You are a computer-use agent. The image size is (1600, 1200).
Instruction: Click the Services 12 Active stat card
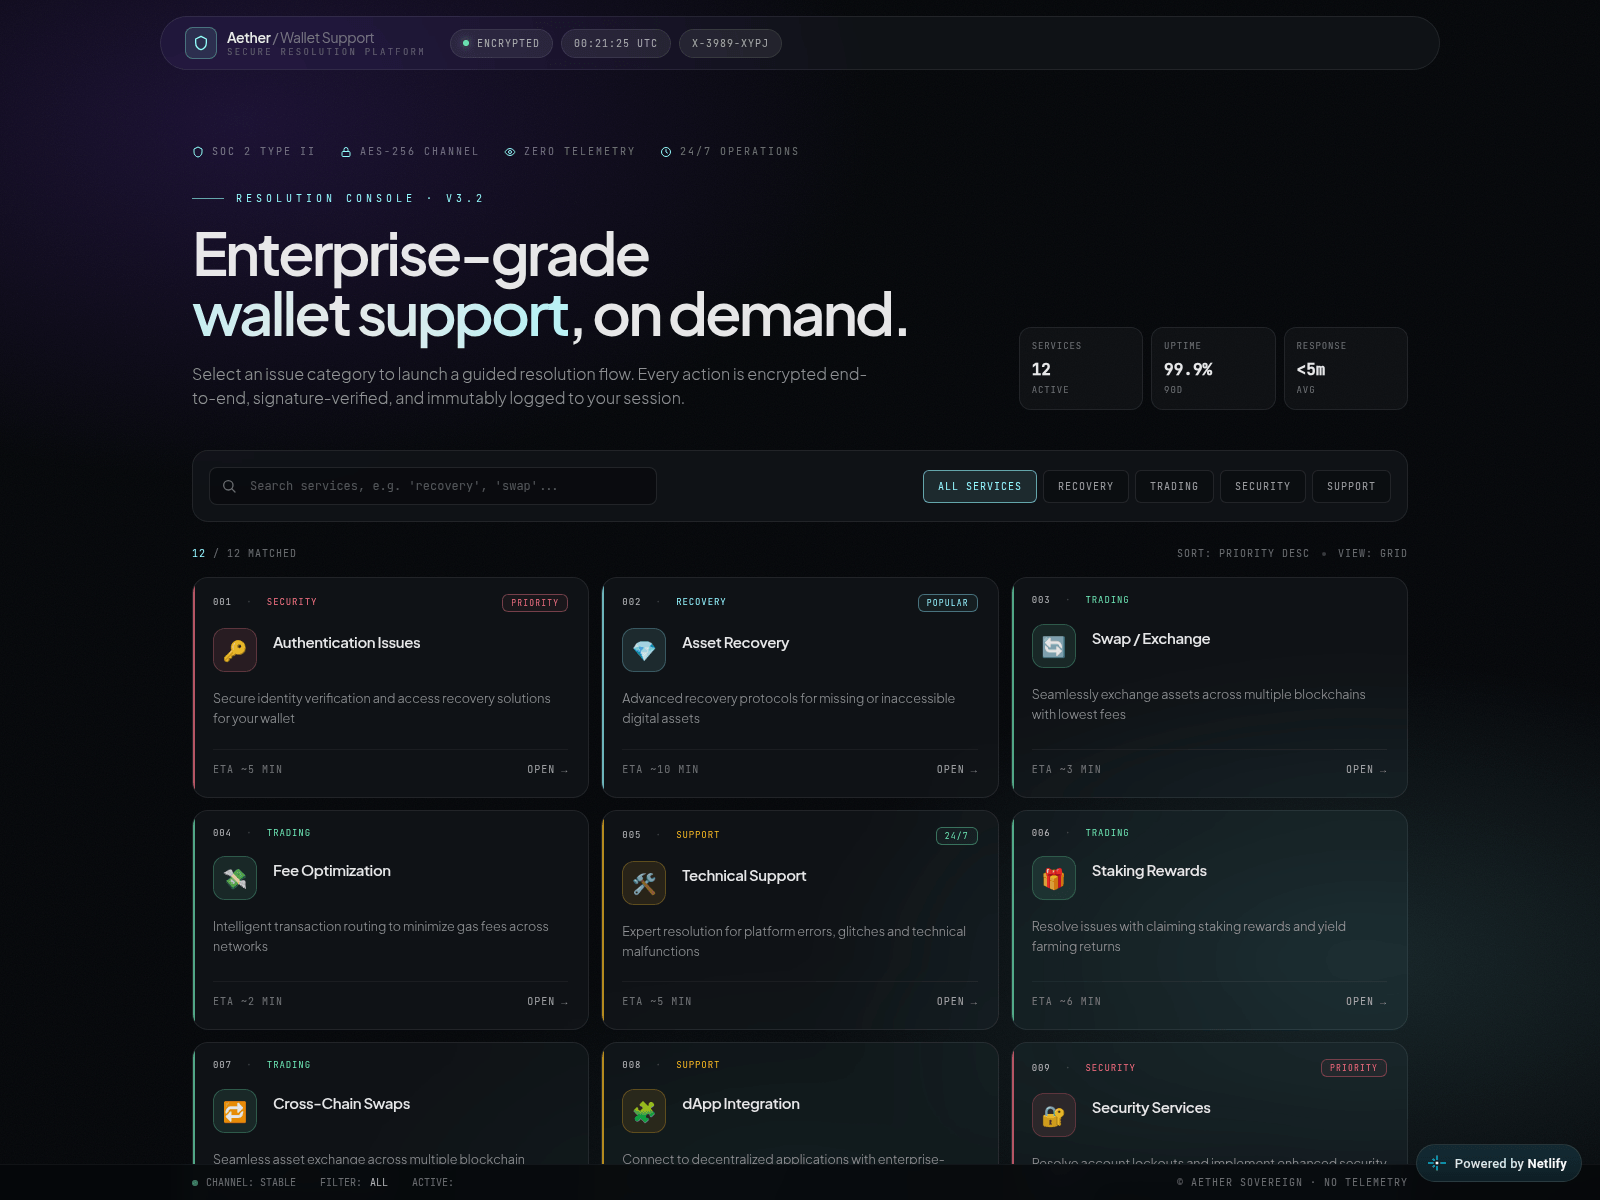coord(1081,368)
